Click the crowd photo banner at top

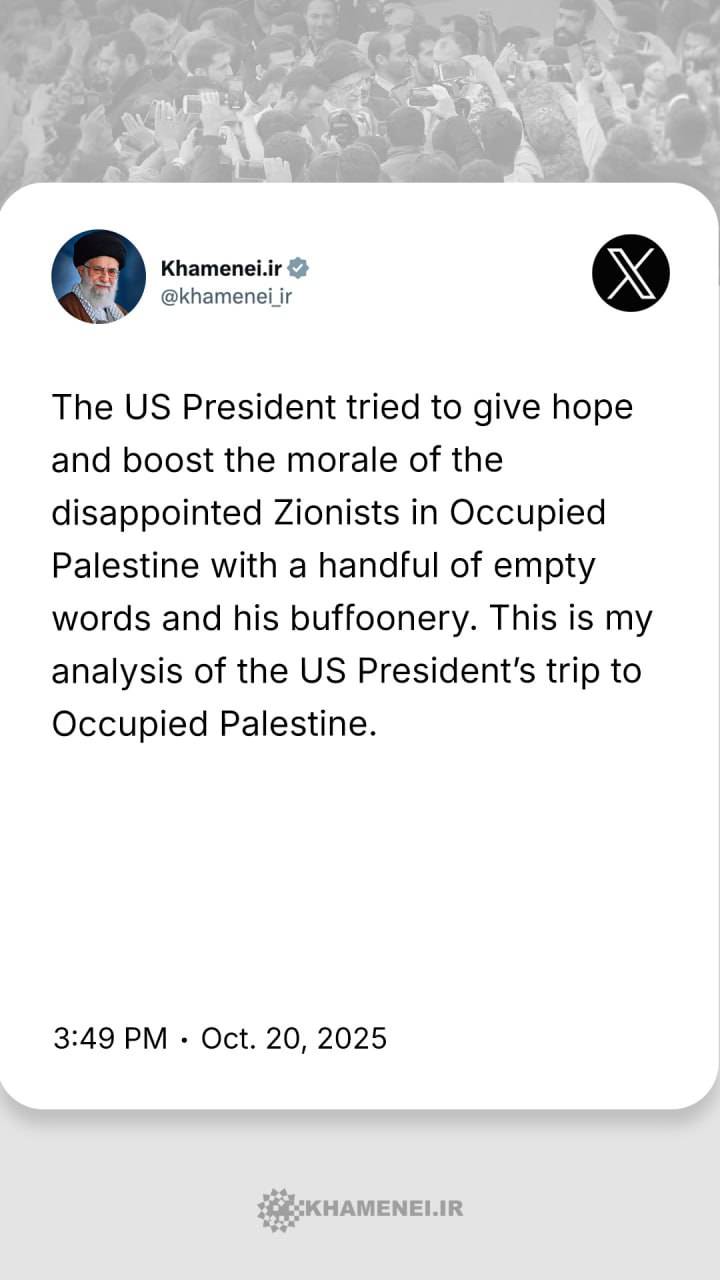pos(360,90)
